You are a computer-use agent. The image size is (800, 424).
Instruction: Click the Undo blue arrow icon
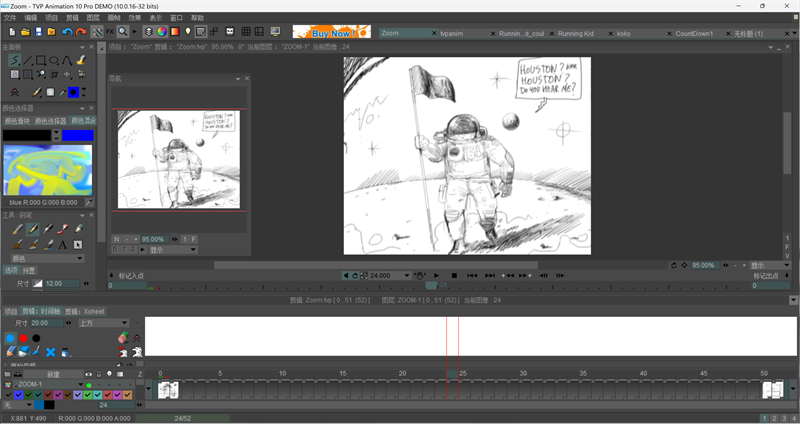(x=67, y=32)
